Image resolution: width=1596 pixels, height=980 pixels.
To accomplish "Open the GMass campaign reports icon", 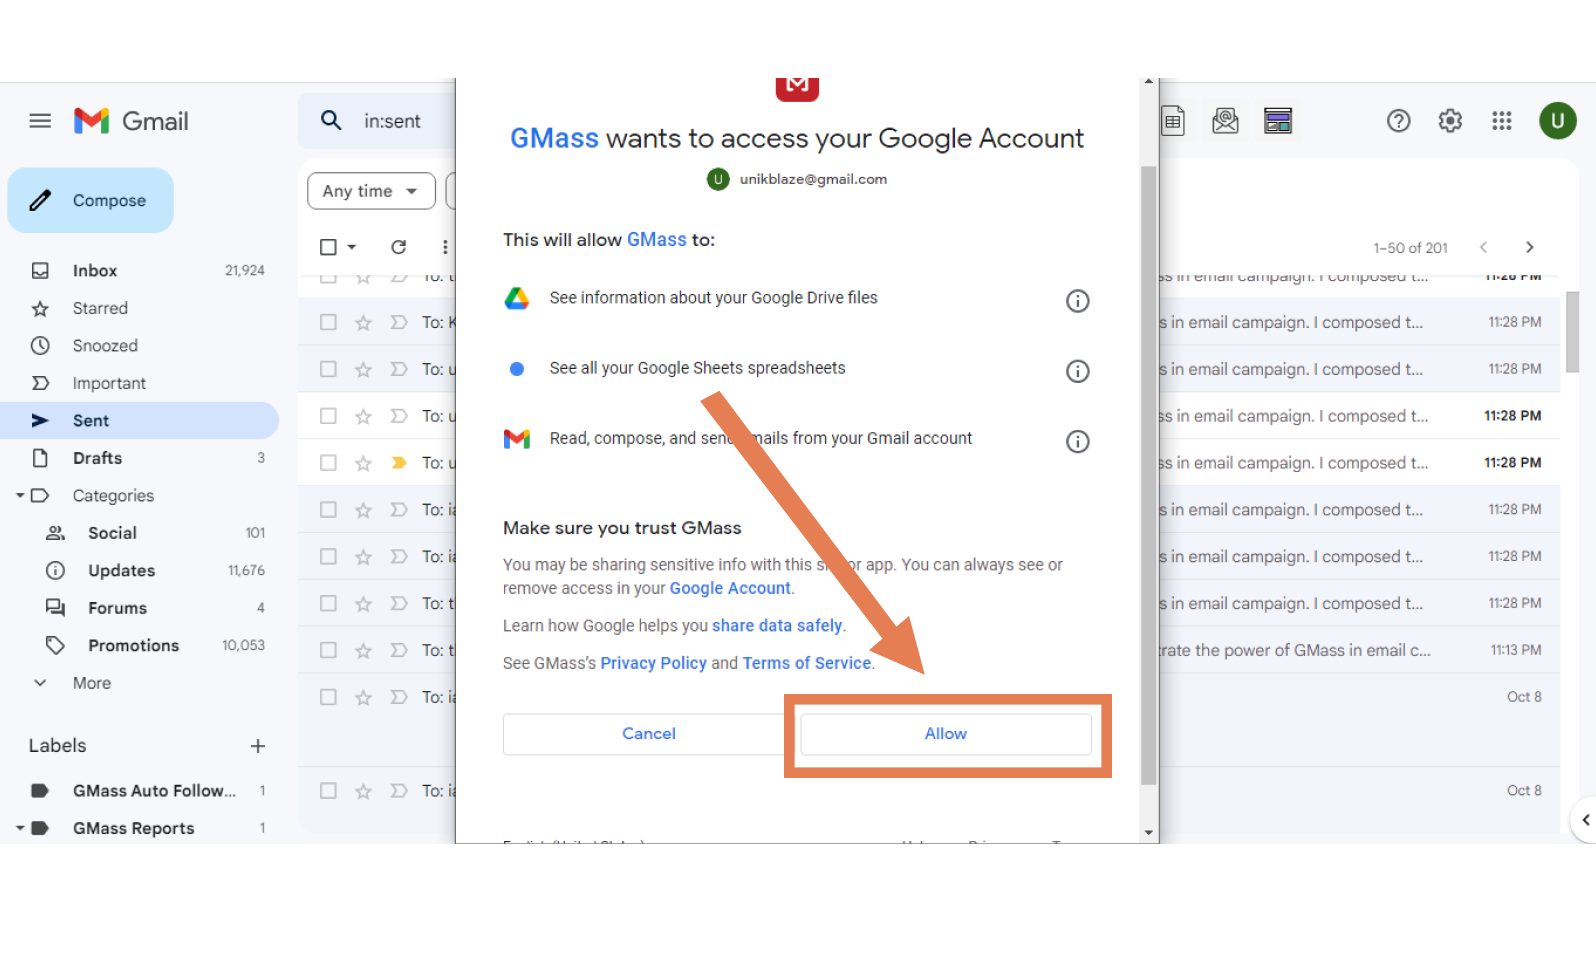I will tap(1278, 121).
